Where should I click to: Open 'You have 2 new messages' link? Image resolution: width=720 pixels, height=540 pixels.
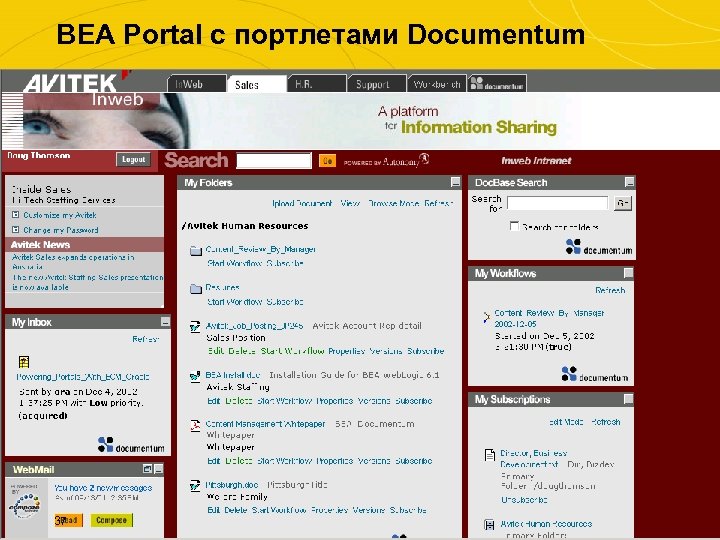(x=103, y=488)
